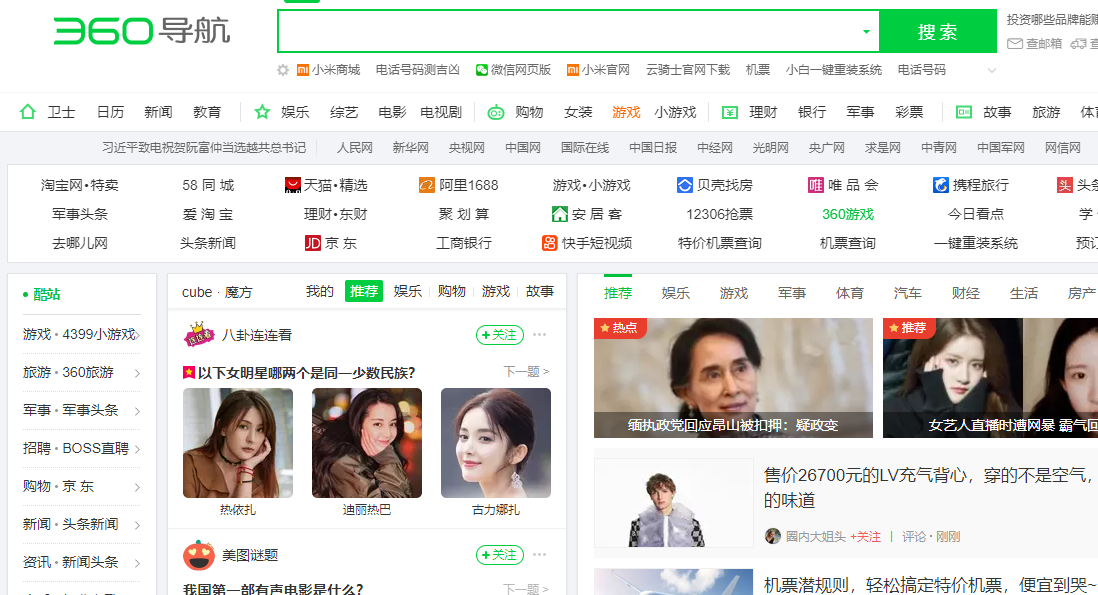The height and width of the screenshot is (595, 1098).
Task: Open 电话号码测吉凶 suggestion
Action: tap(417, 70)
